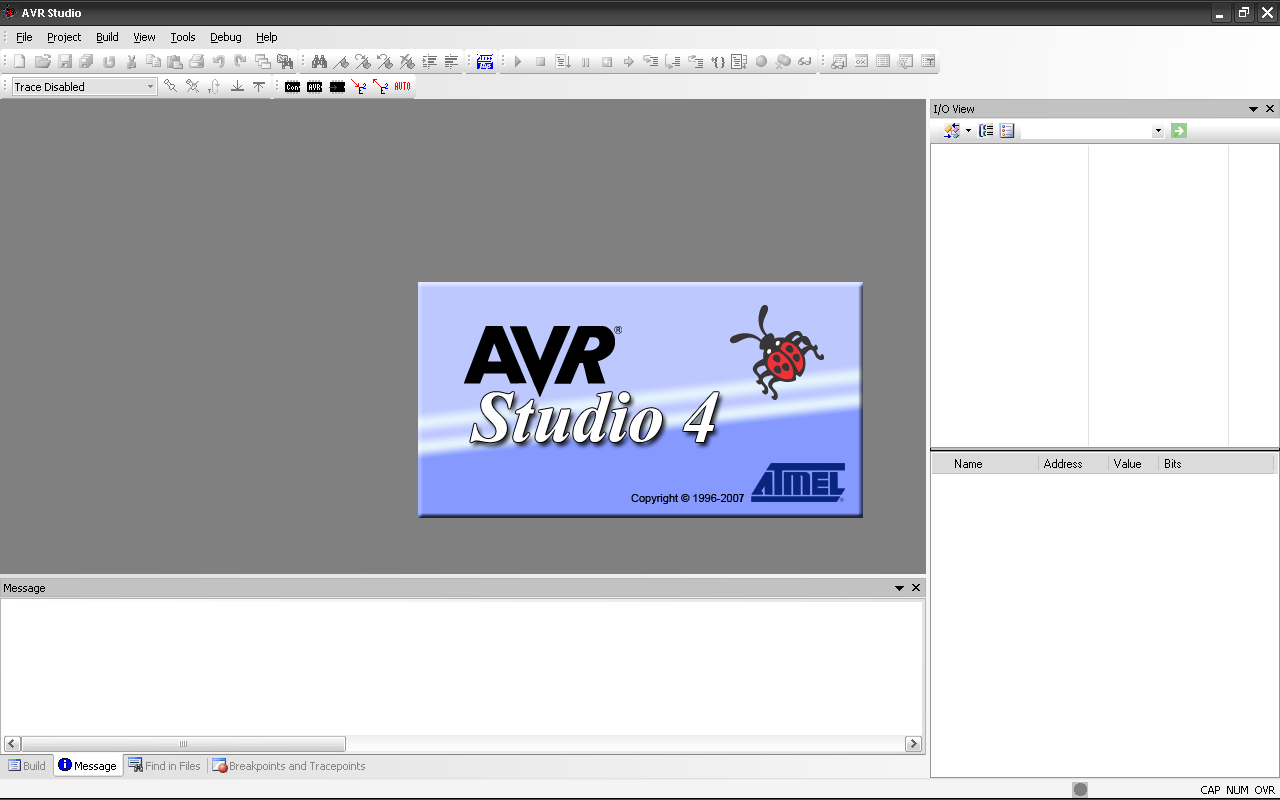
Task: Click the Address column header
Action: click(1062, 464)
